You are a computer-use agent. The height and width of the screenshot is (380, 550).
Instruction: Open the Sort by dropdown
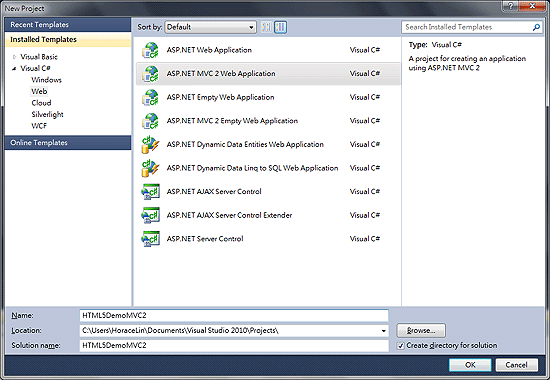point(210,27)
